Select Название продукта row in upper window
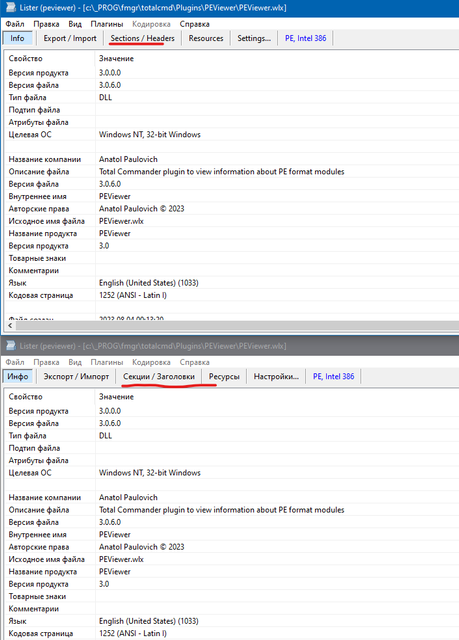 tap(232, 233)
